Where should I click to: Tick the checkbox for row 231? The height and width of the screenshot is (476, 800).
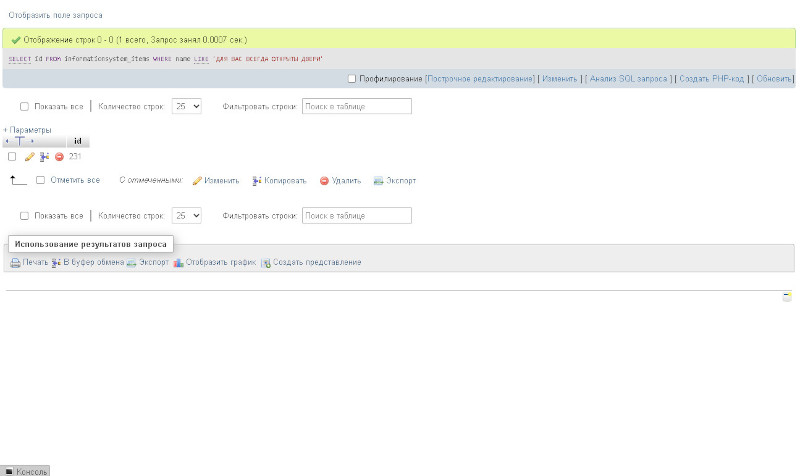pos(12,157)
